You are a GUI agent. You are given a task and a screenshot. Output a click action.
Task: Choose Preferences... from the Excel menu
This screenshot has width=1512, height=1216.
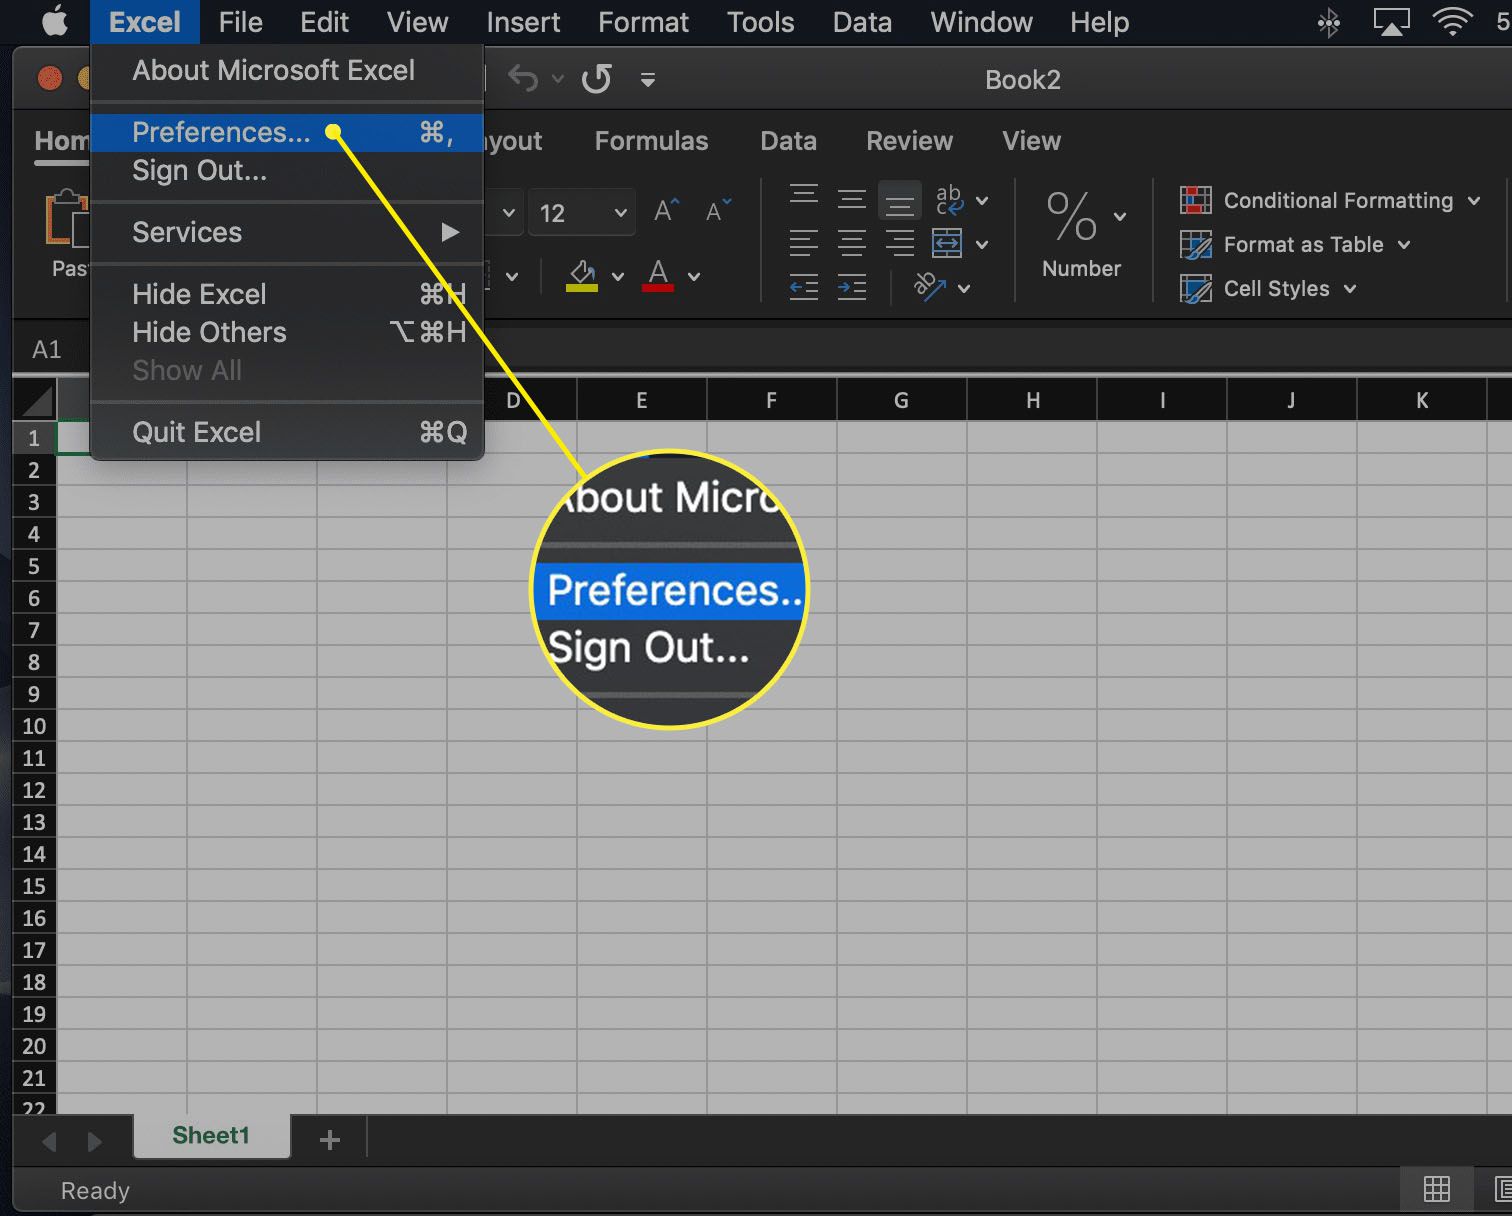tap(287, 132)
